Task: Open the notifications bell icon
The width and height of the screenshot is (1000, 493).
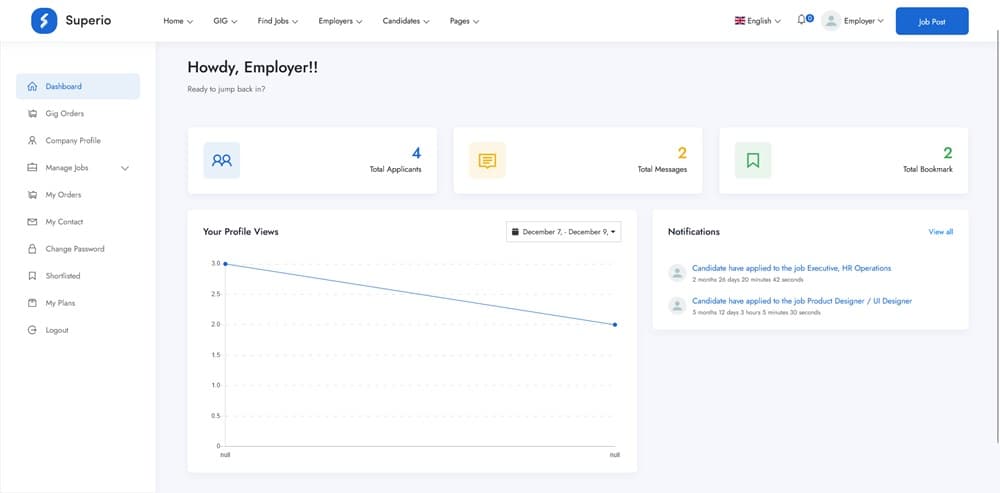Action: [x=802, y=20]
